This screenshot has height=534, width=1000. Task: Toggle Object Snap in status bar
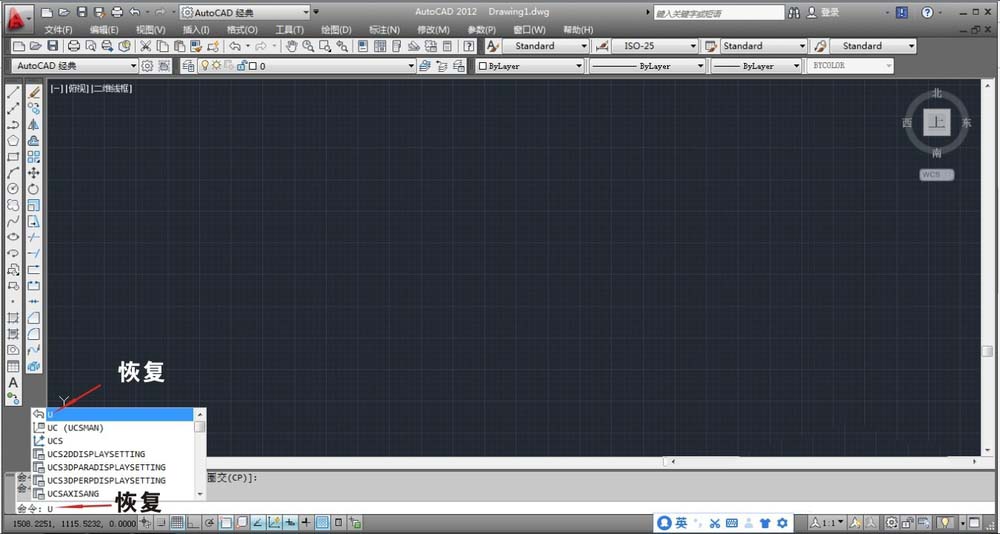point(226,523)
